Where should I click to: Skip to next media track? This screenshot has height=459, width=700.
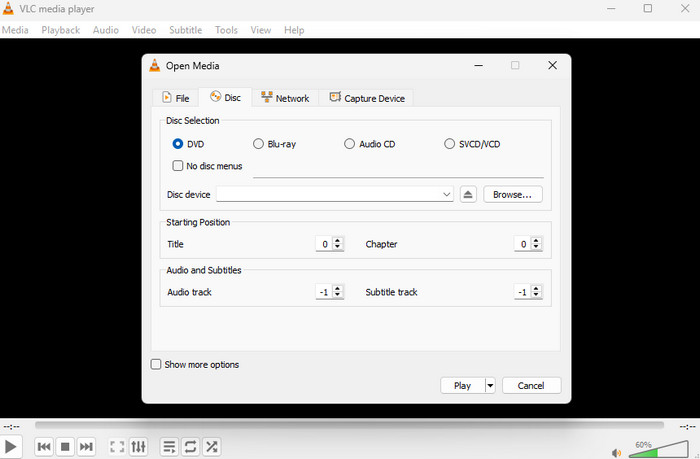point(86,446)
